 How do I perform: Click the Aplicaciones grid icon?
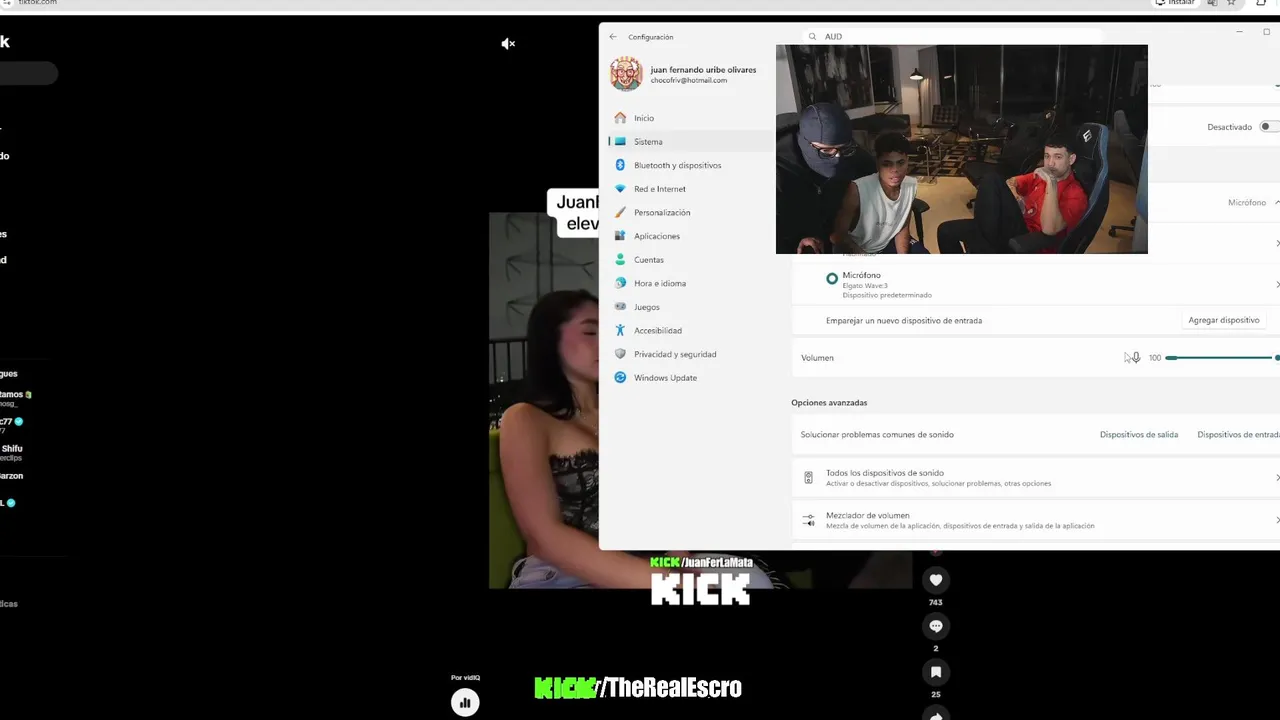(620, 236)
